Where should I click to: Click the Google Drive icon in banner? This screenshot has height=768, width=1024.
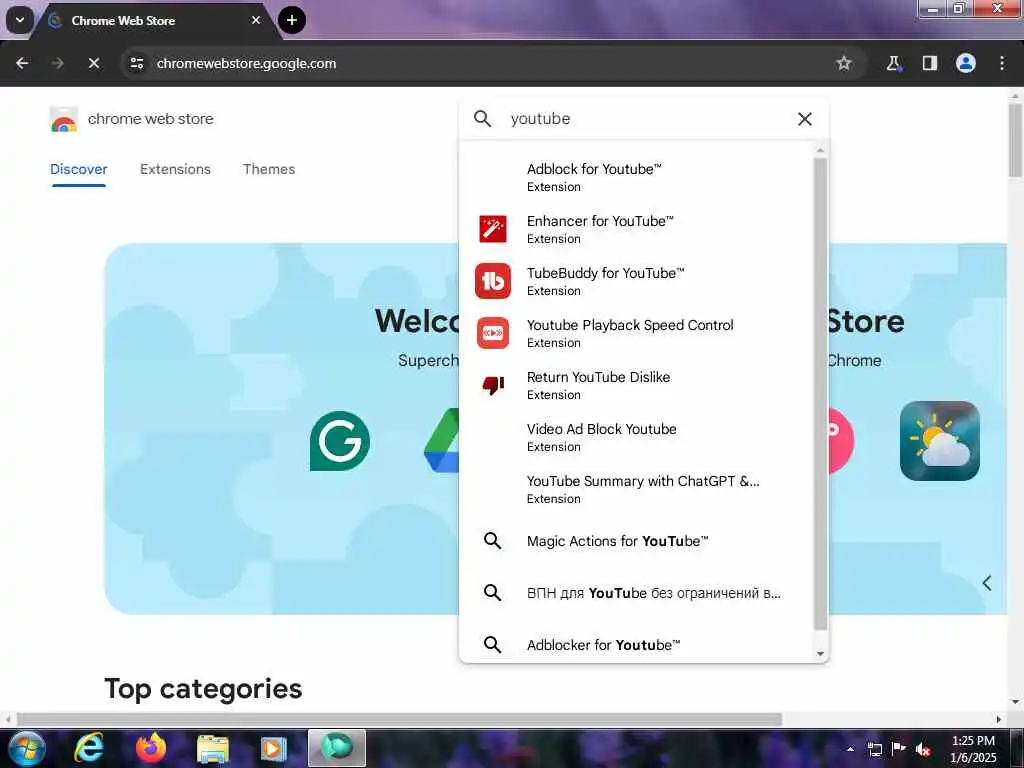coord(441,441)
